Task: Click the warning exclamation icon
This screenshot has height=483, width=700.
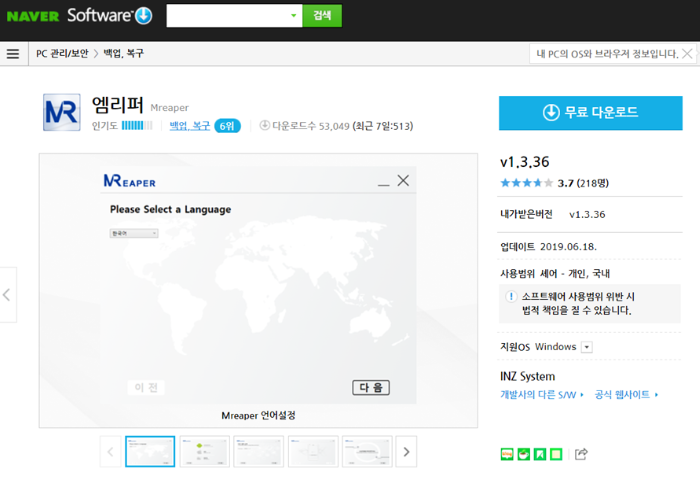Action: coord(511,296)
